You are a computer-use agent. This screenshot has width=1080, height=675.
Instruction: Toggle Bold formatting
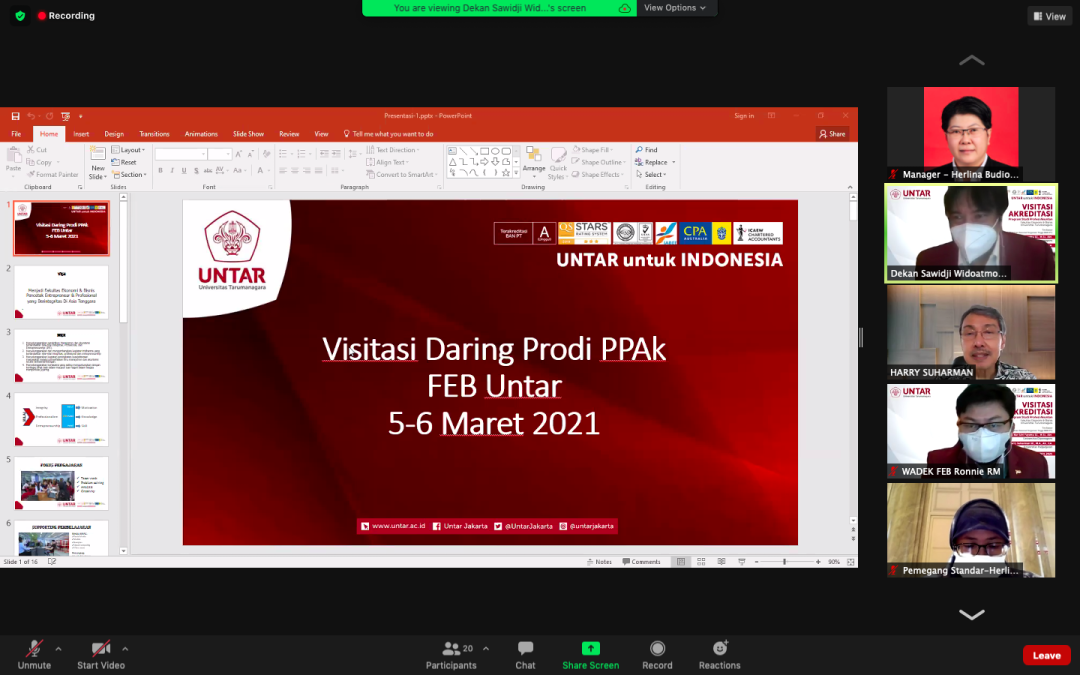(x=160, y=171)
